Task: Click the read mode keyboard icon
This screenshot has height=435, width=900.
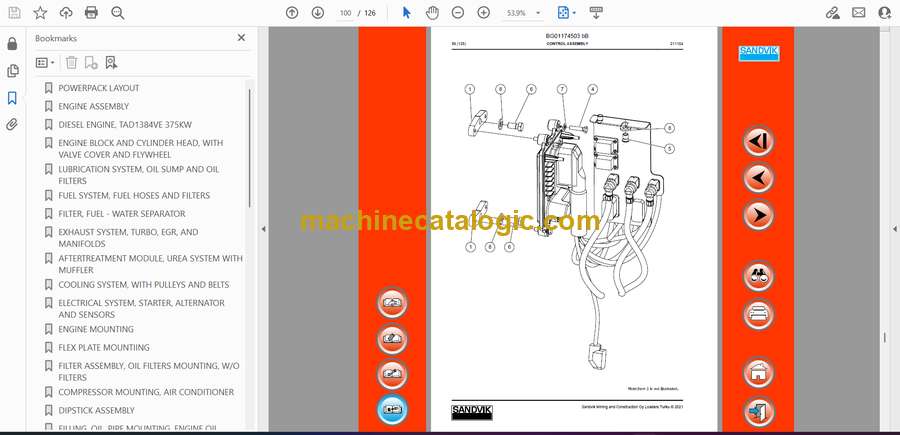Action: (596, 13)
